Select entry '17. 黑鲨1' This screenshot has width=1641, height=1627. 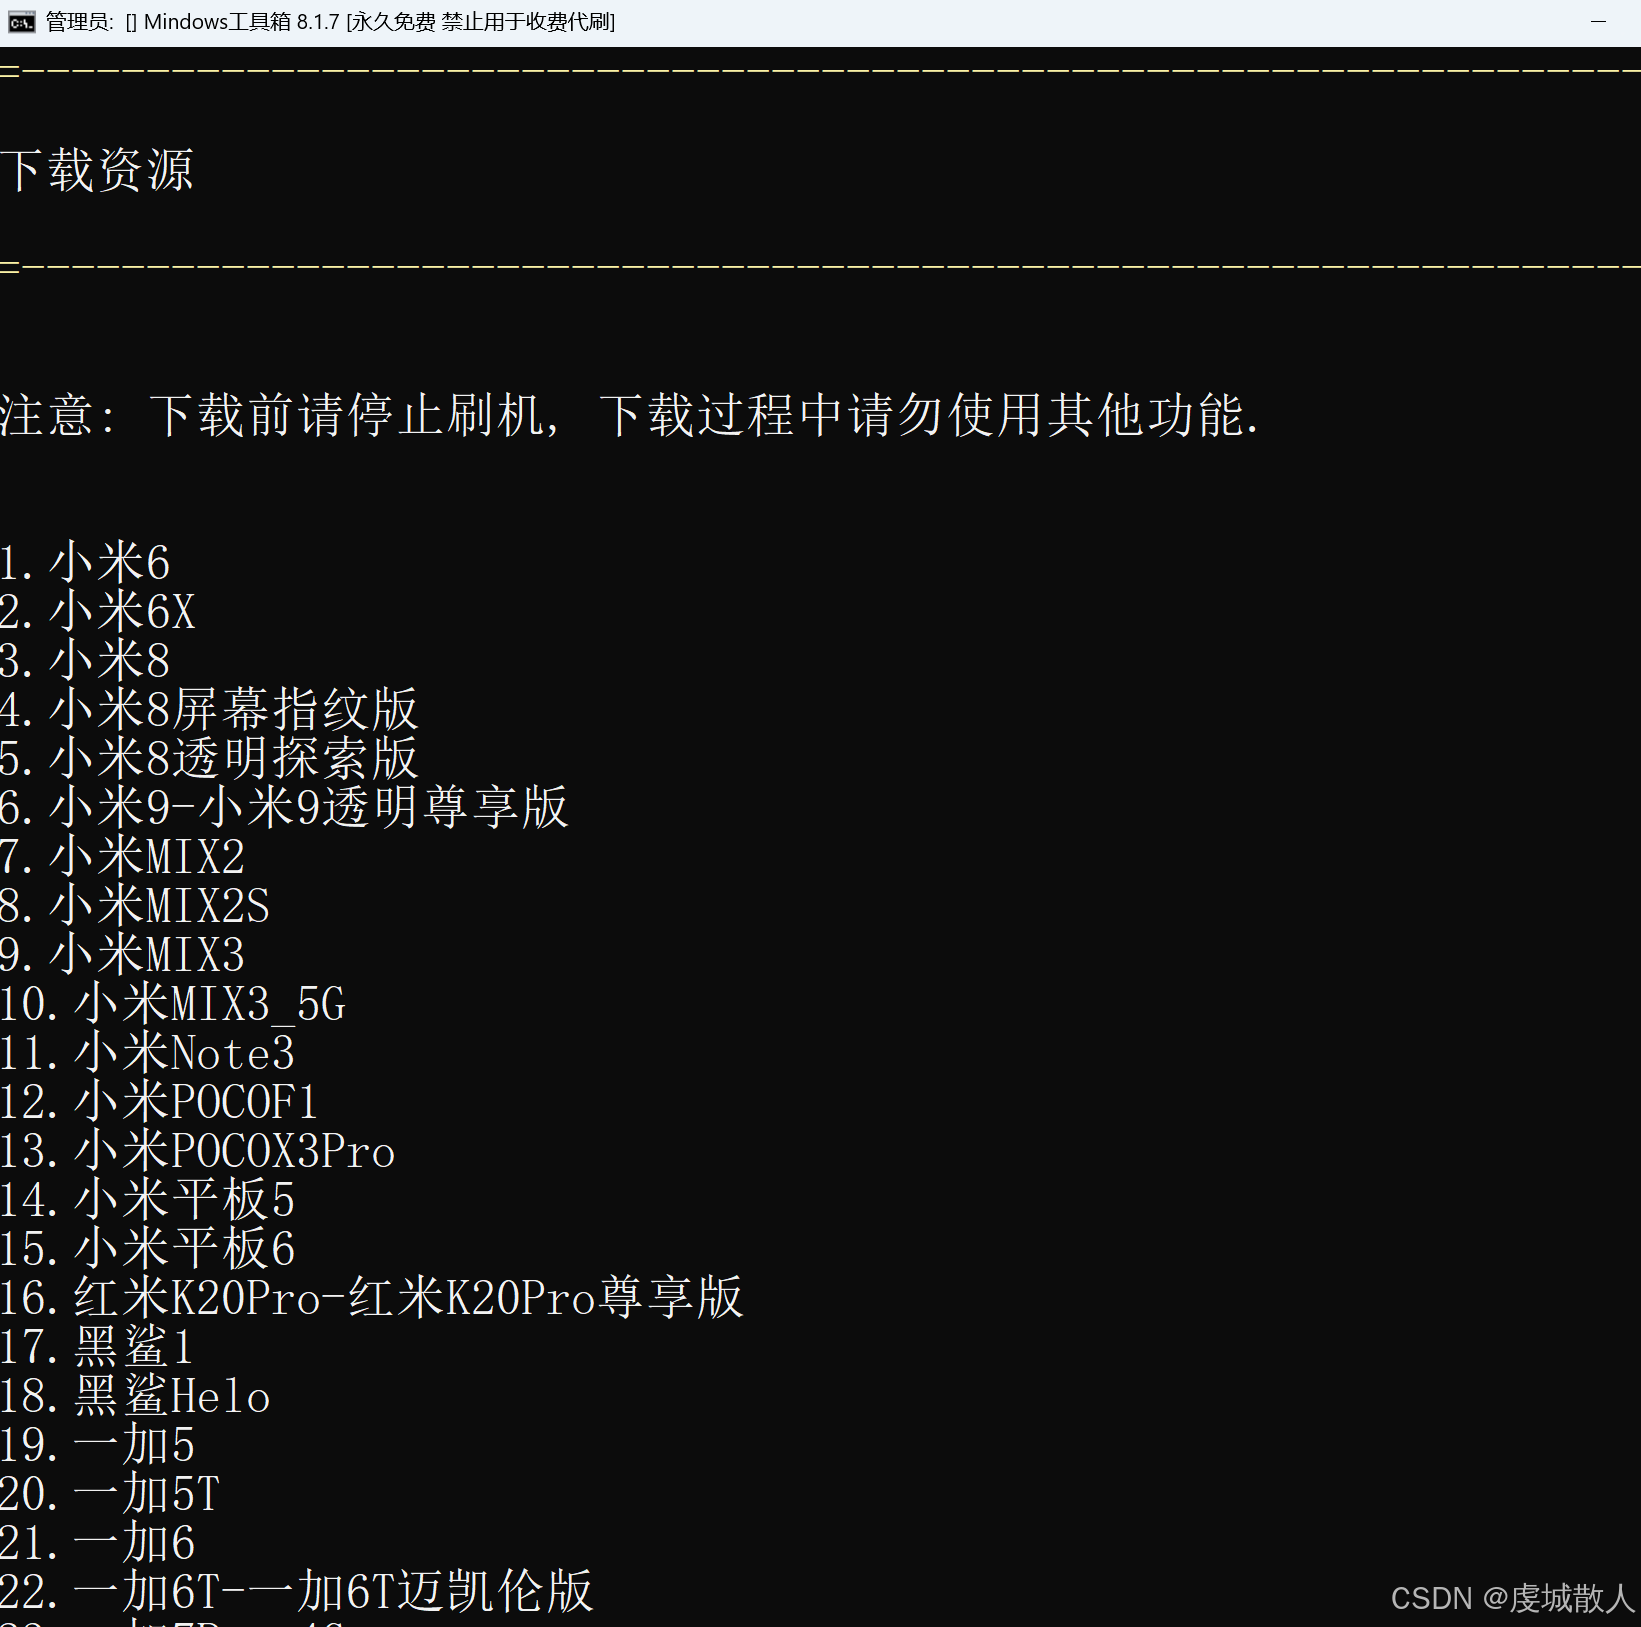(x=97, y=1346)
